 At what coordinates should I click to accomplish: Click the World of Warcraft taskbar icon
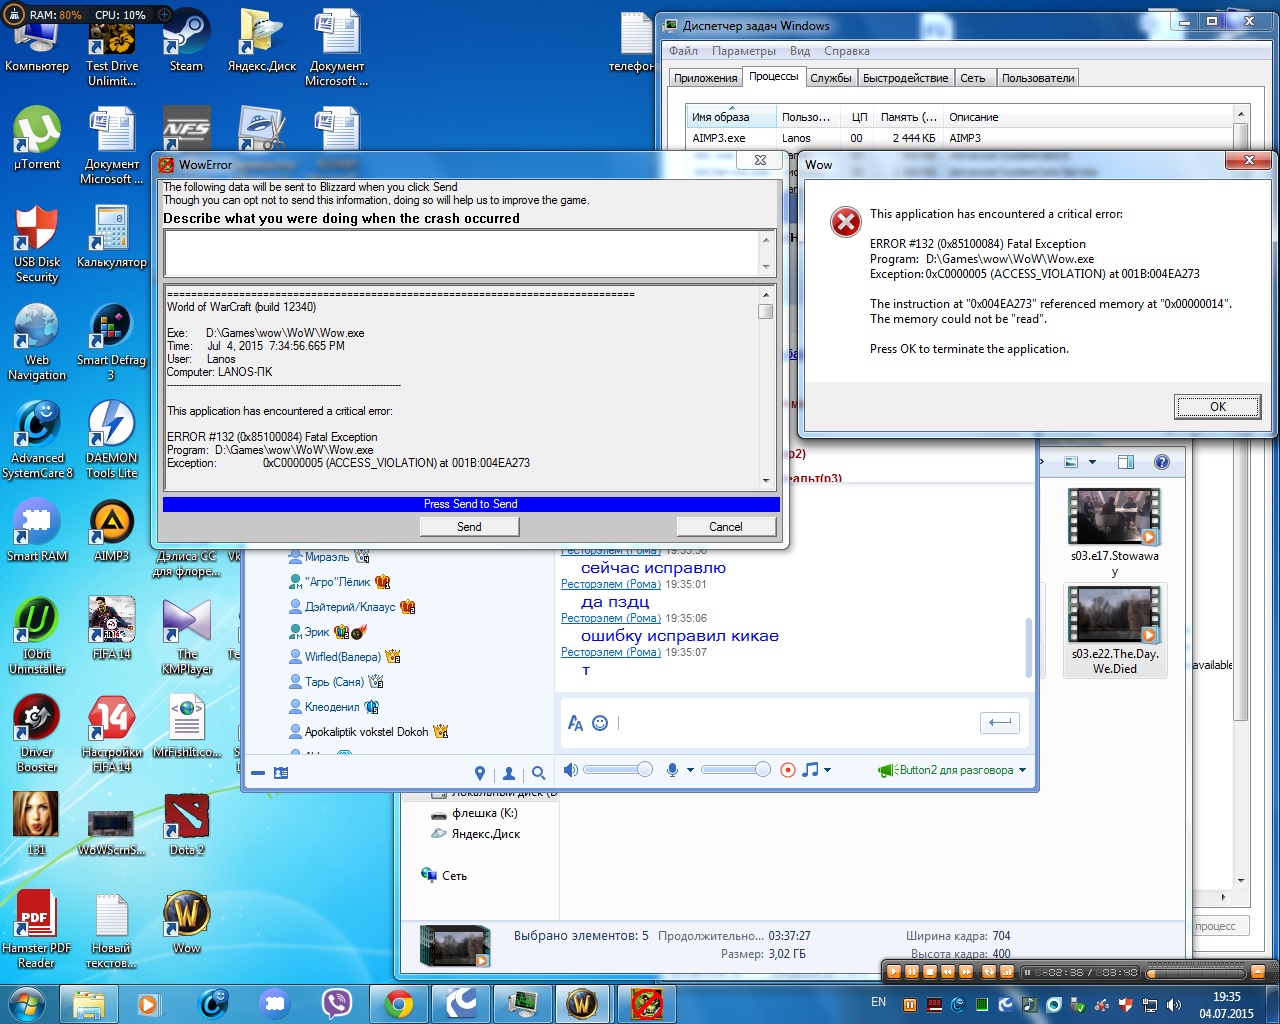[x=582, y=1004]
